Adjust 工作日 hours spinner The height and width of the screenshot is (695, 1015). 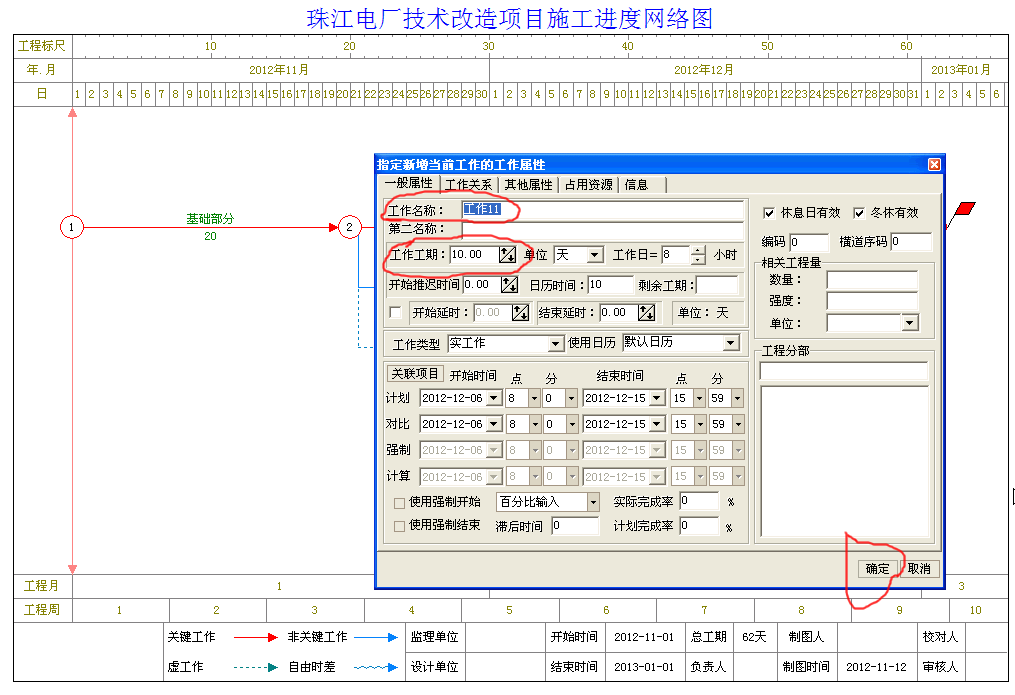click(698, 255)
